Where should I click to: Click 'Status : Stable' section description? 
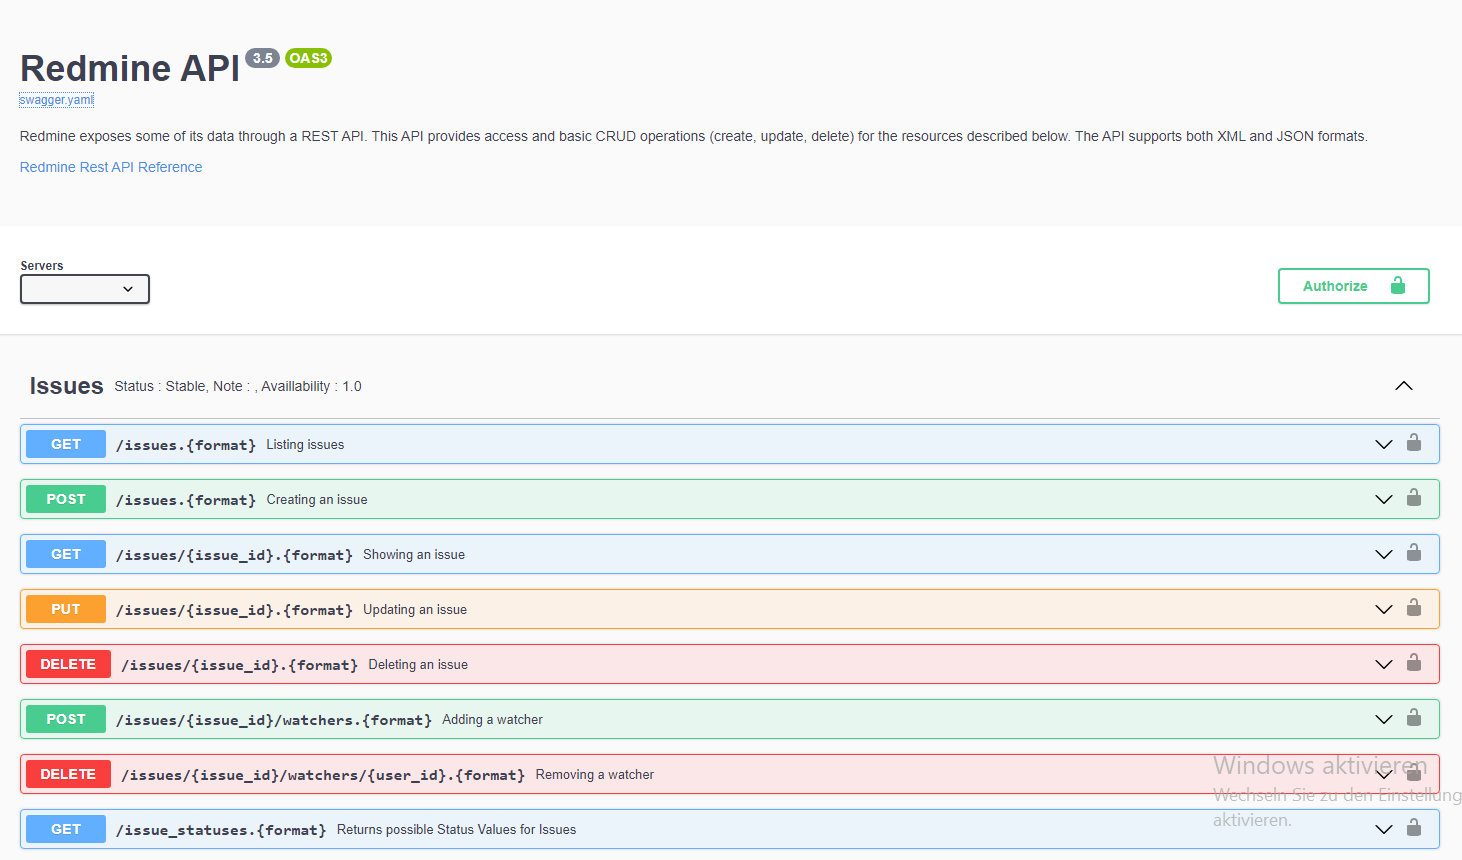pos(238,386)
